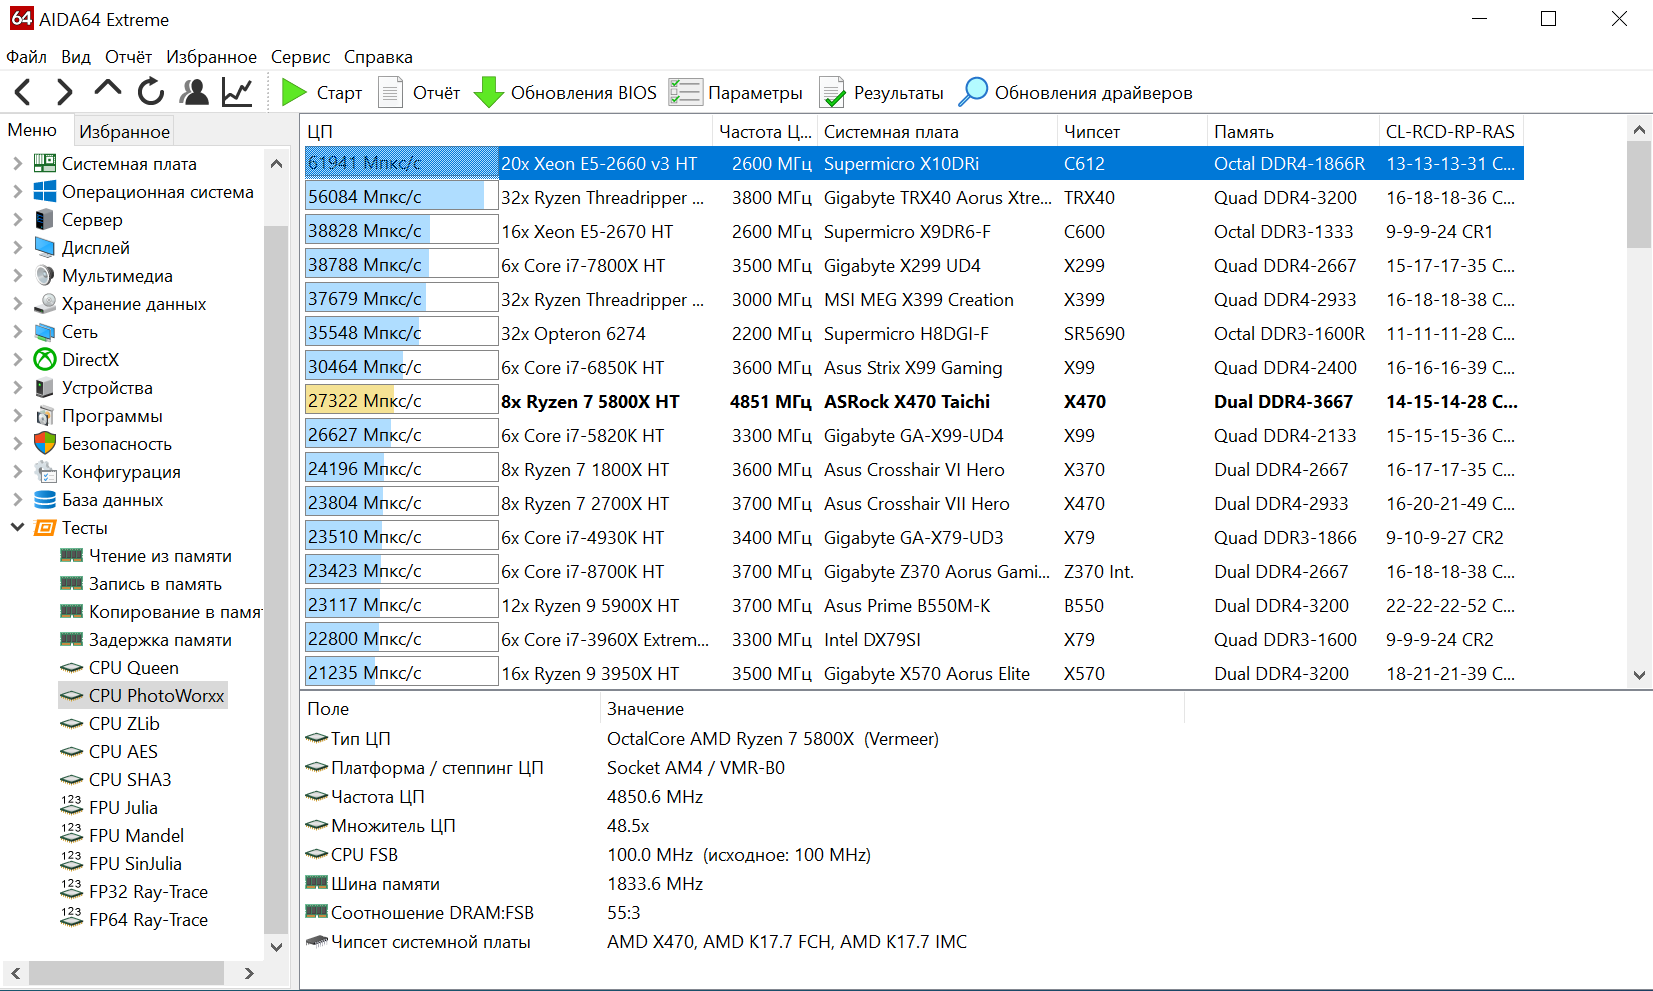Screen dimensions: 1653x991
Task: Click the Обновления драйверов magnifier icon
Action: pyautogui.click(x=973, y=92)
